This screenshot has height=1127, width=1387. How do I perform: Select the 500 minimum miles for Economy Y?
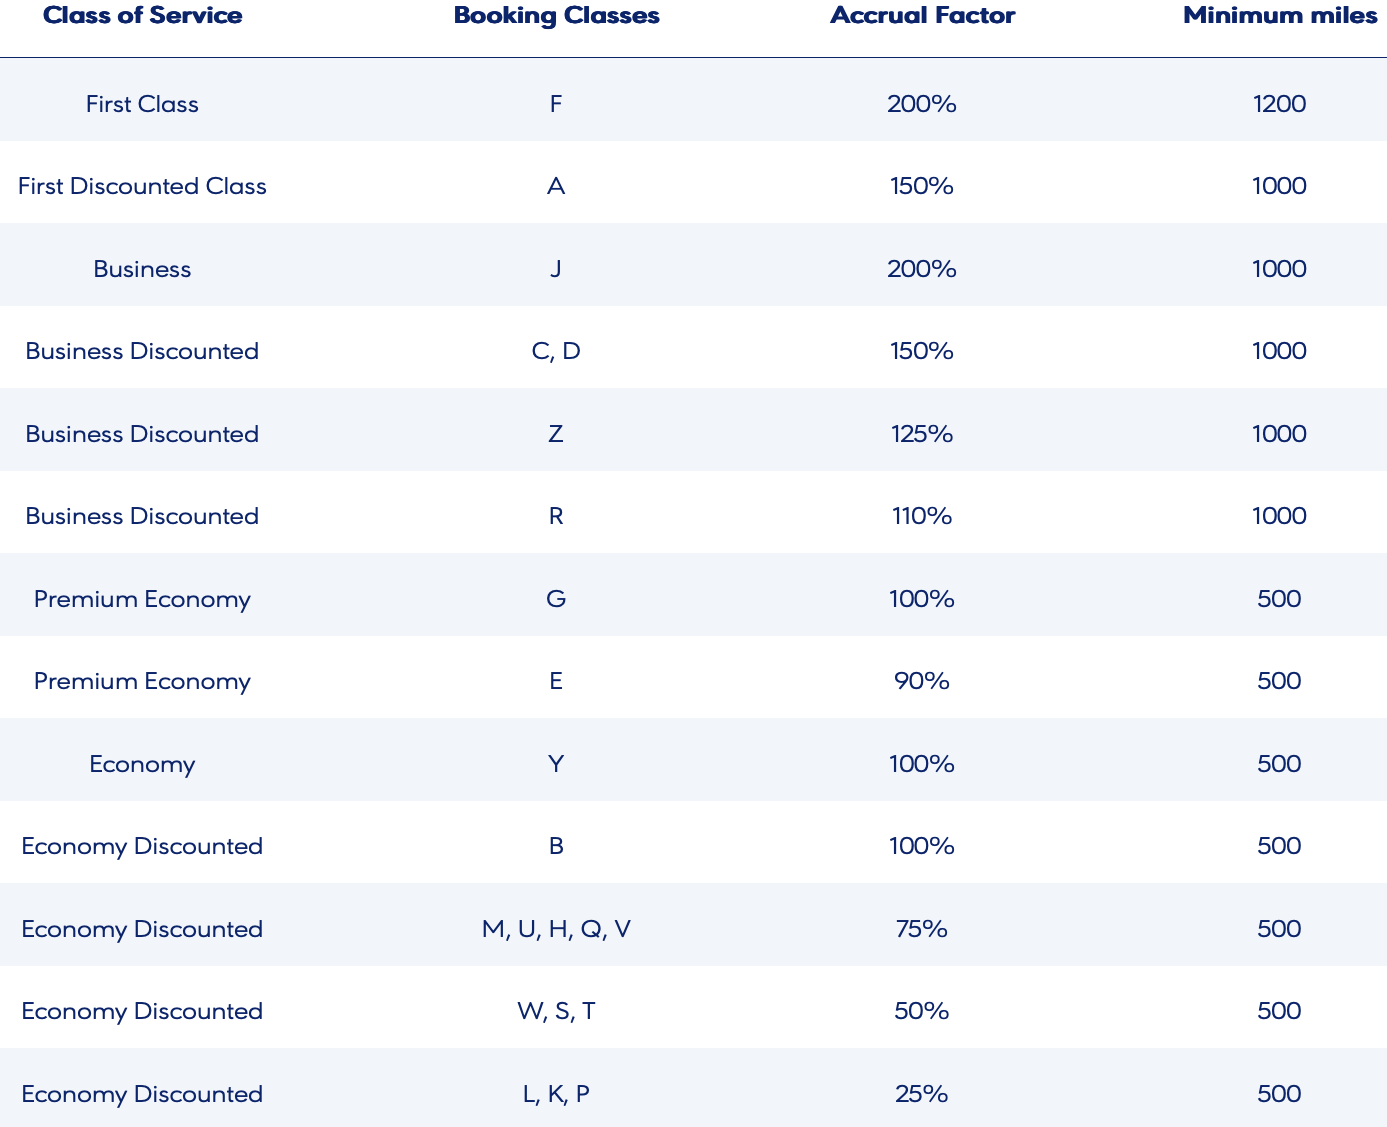tap(1280, 764)
